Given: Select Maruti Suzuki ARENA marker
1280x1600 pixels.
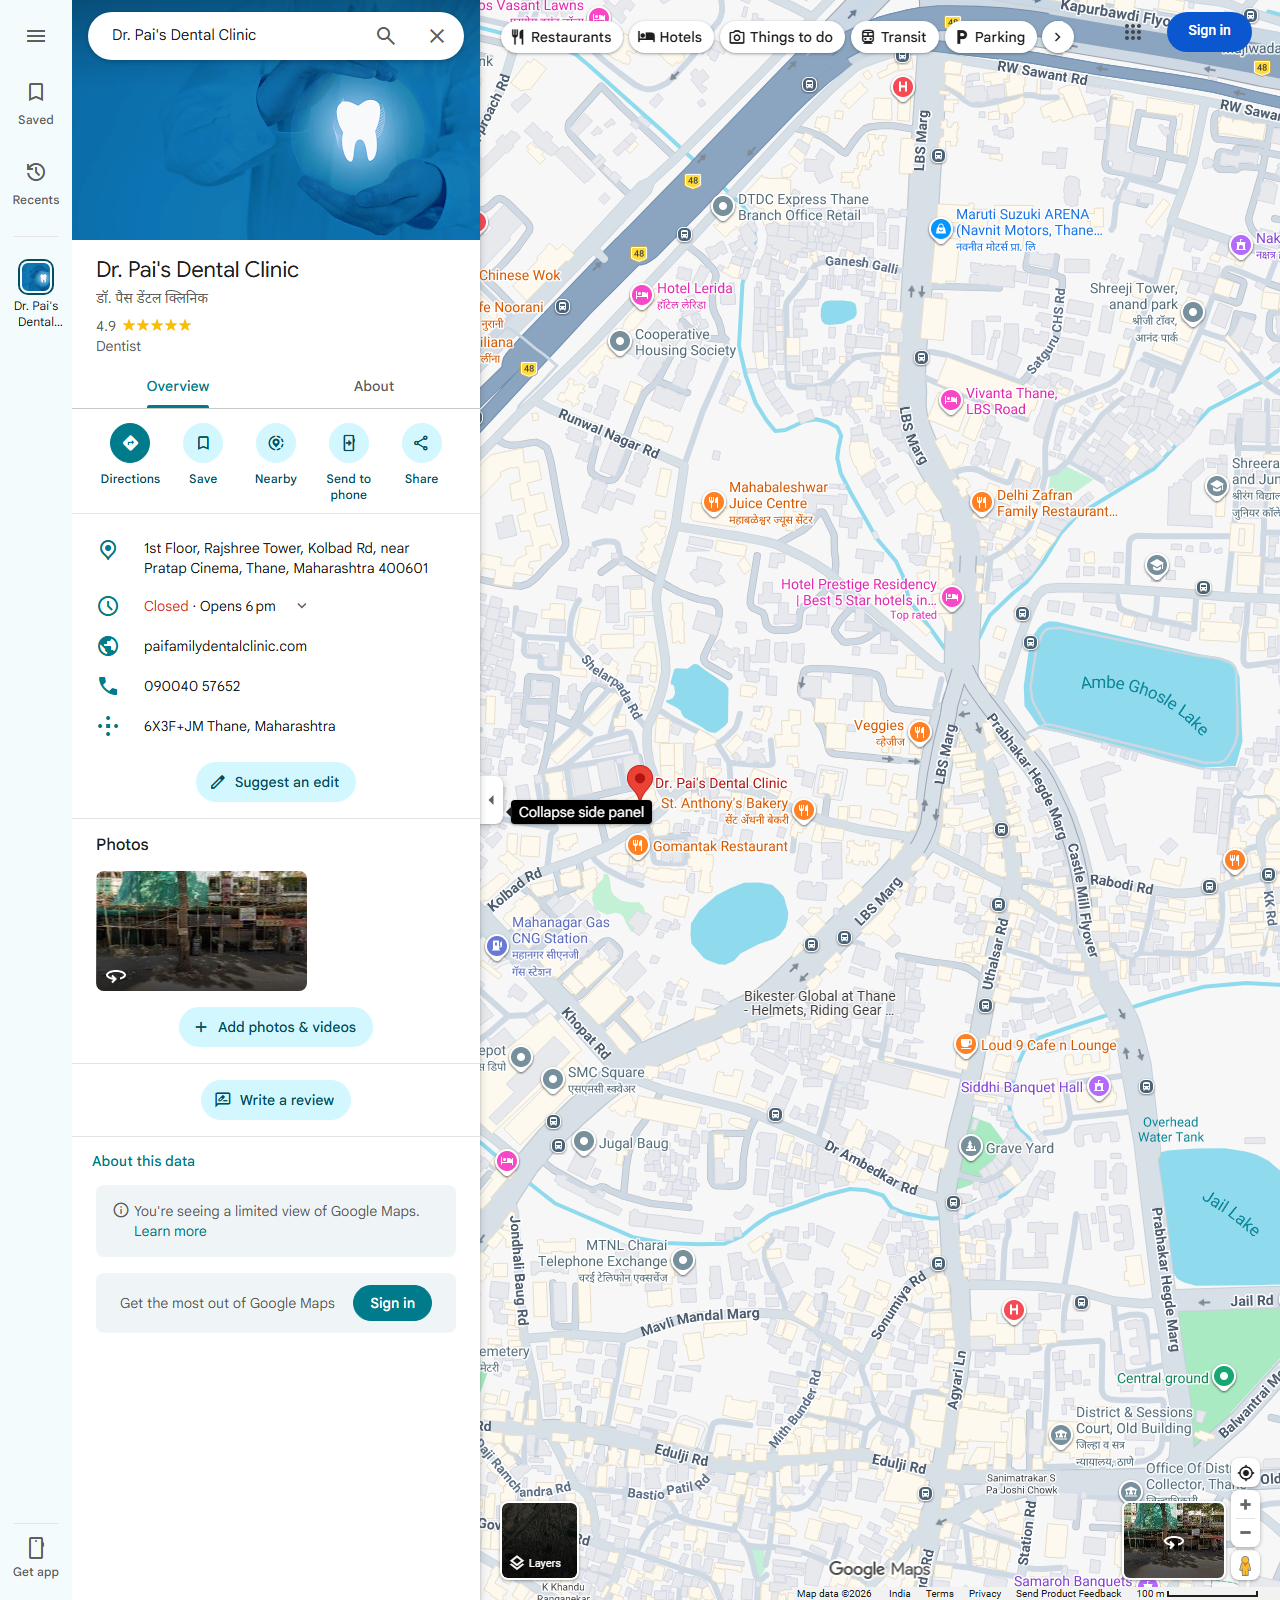Looking at the screenshot, I should (x=940, y=229).
